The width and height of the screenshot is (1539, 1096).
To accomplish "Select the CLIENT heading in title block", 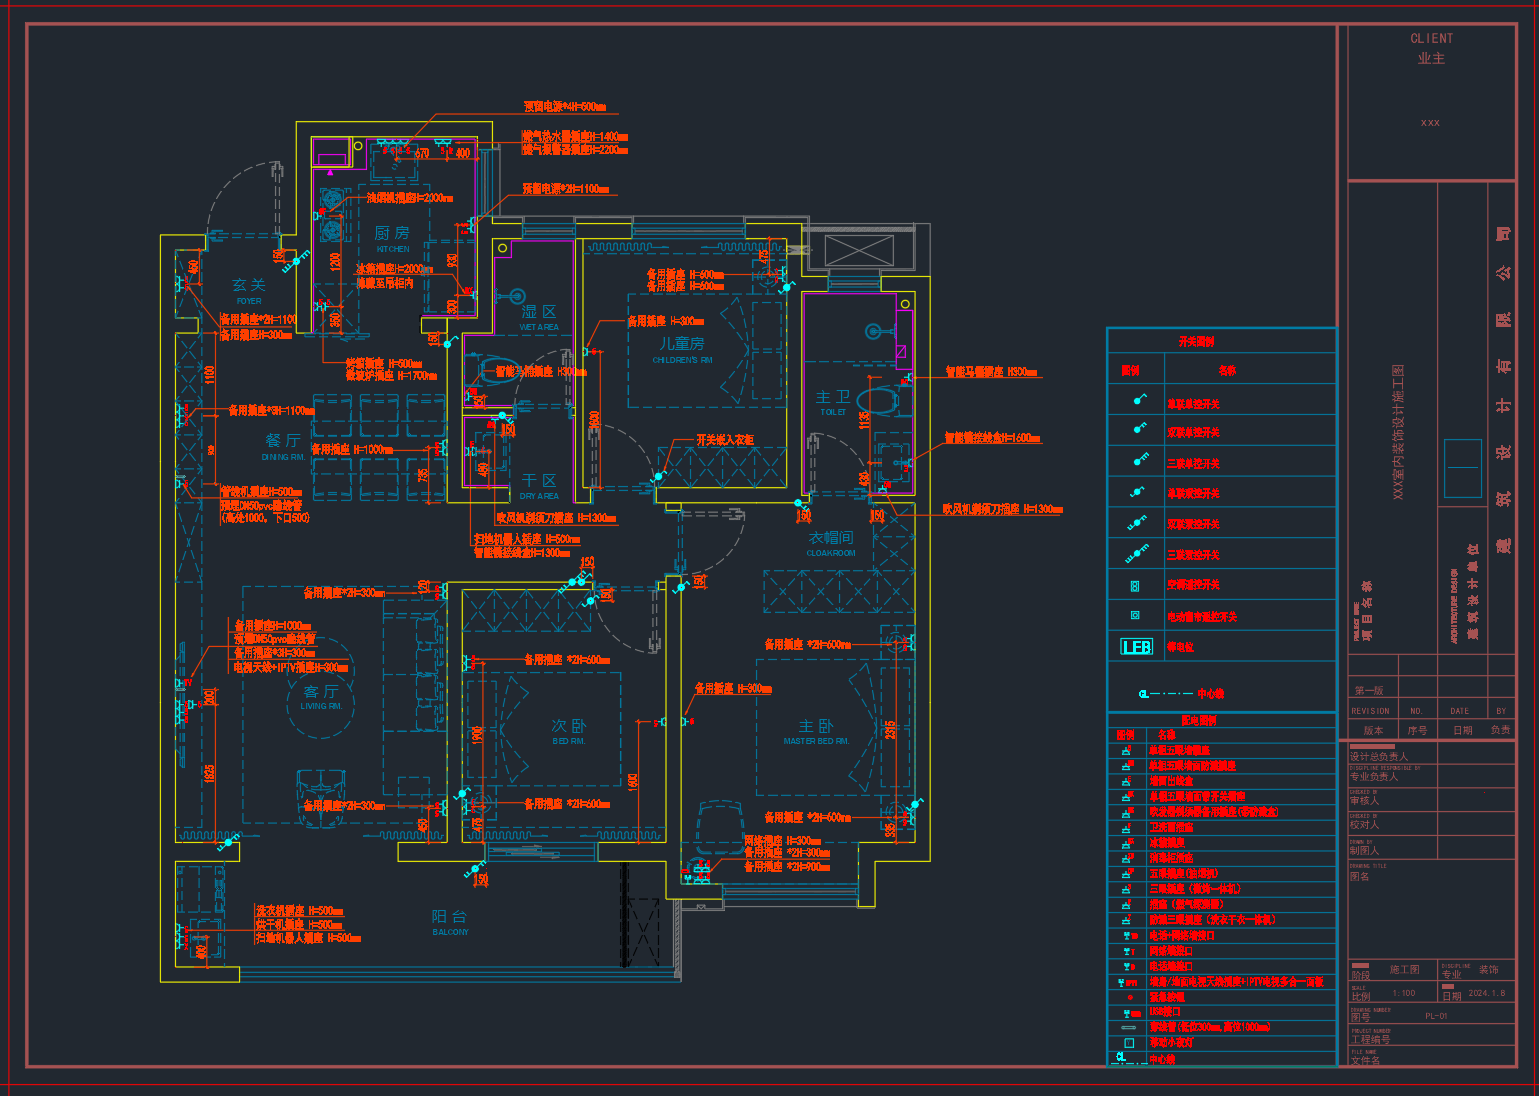I will coord(1432,38).
